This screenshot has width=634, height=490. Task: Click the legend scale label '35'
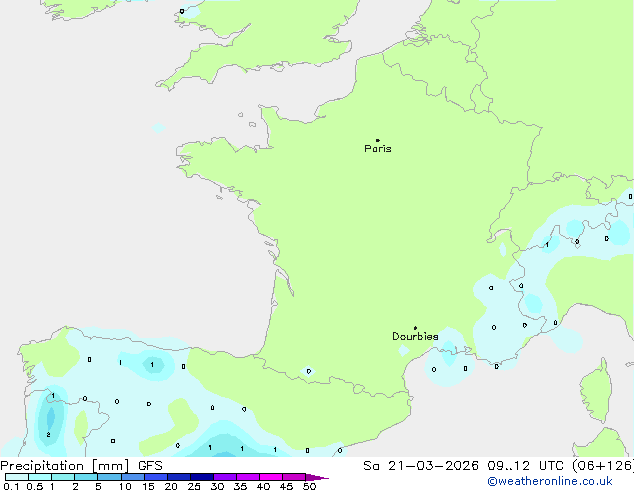pos(240,486)
